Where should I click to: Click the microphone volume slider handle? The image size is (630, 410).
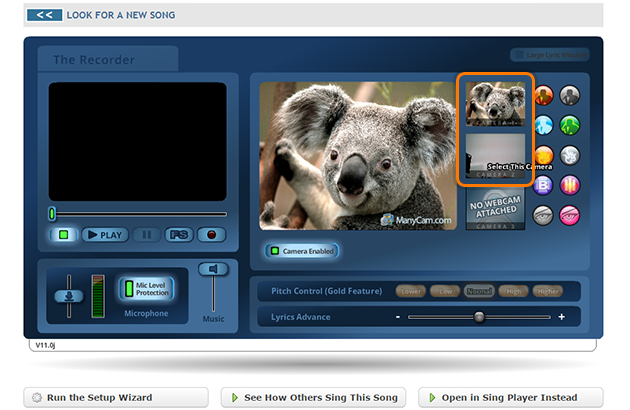tap(69, 296)
